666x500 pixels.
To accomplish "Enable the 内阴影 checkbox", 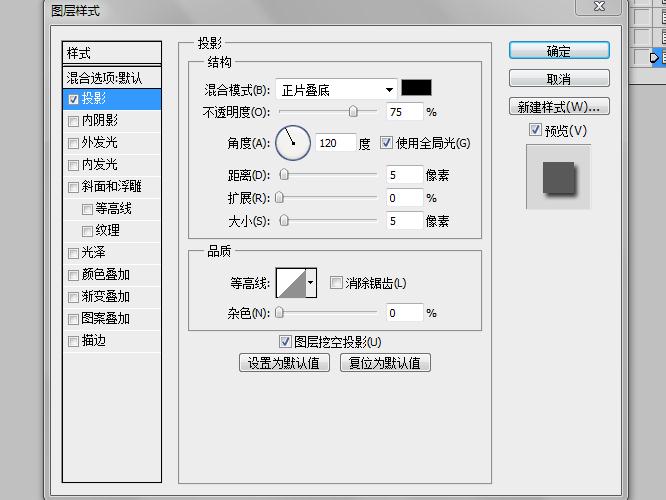I will pos(73,121).
